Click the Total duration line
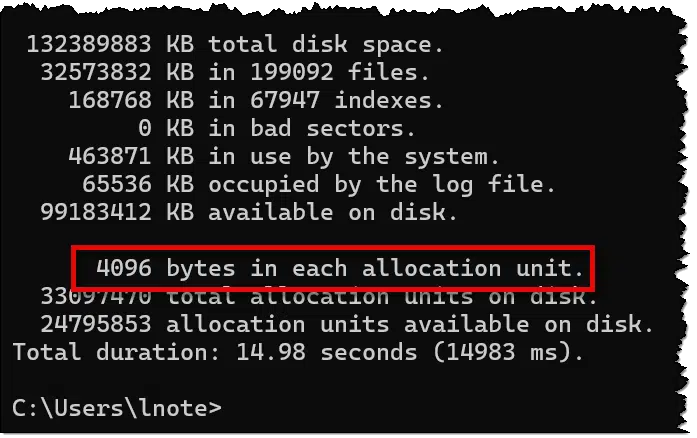 click(298, 352)
